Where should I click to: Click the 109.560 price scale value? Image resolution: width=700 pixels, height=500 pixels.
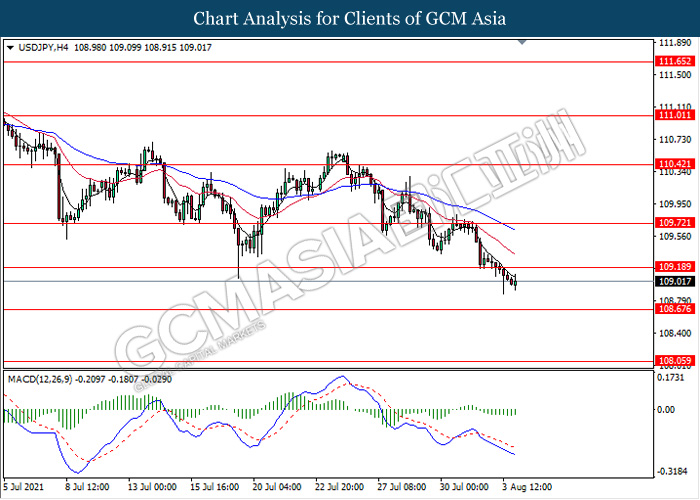pyautogui.click(x=675, y=236)
